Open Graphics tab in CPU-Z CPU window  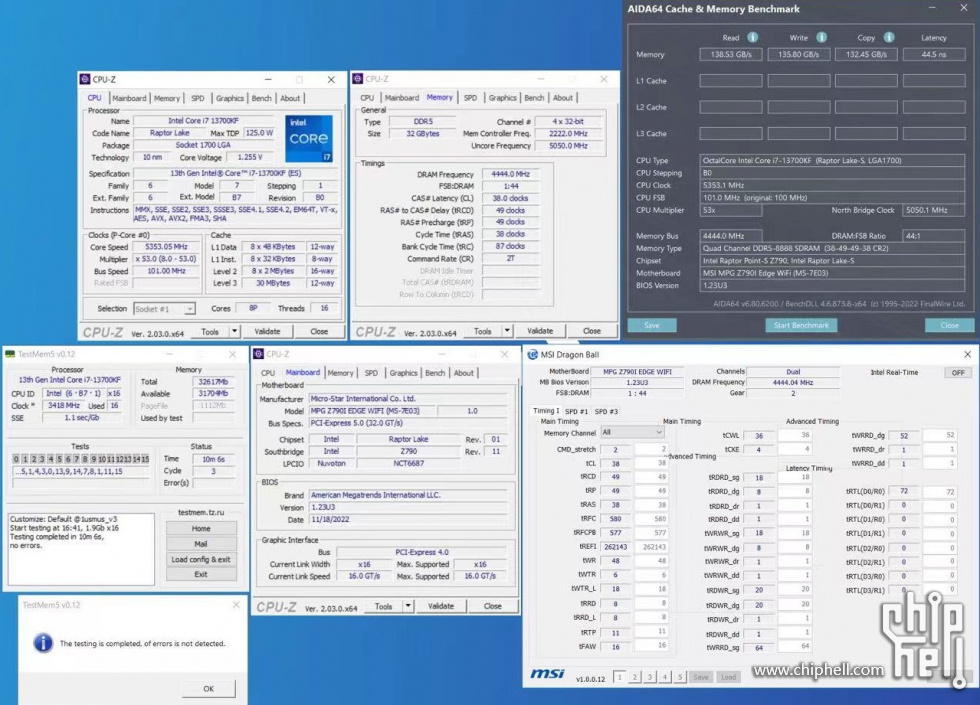click(230, 98)
